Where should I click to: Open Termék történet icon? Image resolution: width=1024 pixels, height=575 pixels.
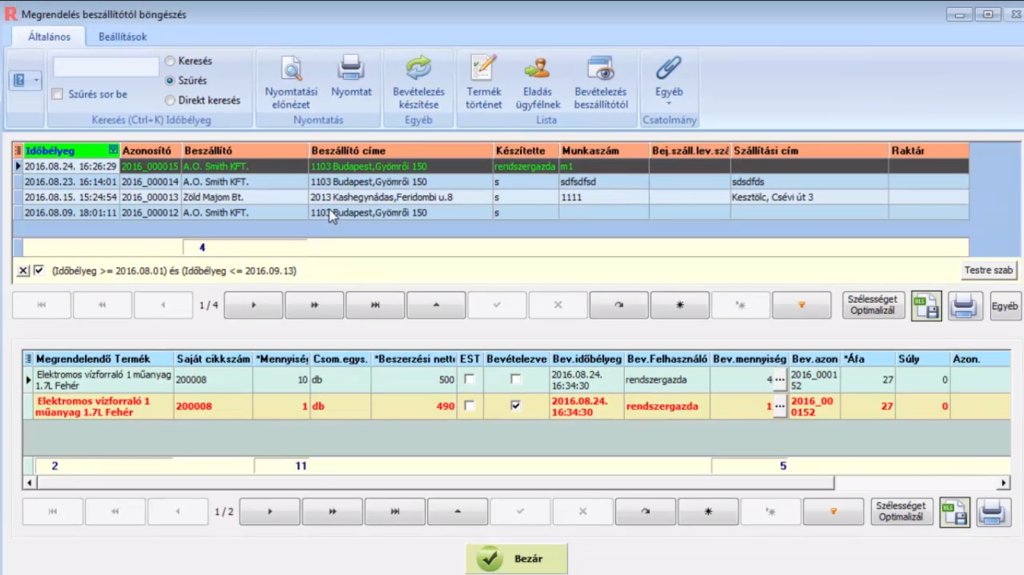point(484,79)
